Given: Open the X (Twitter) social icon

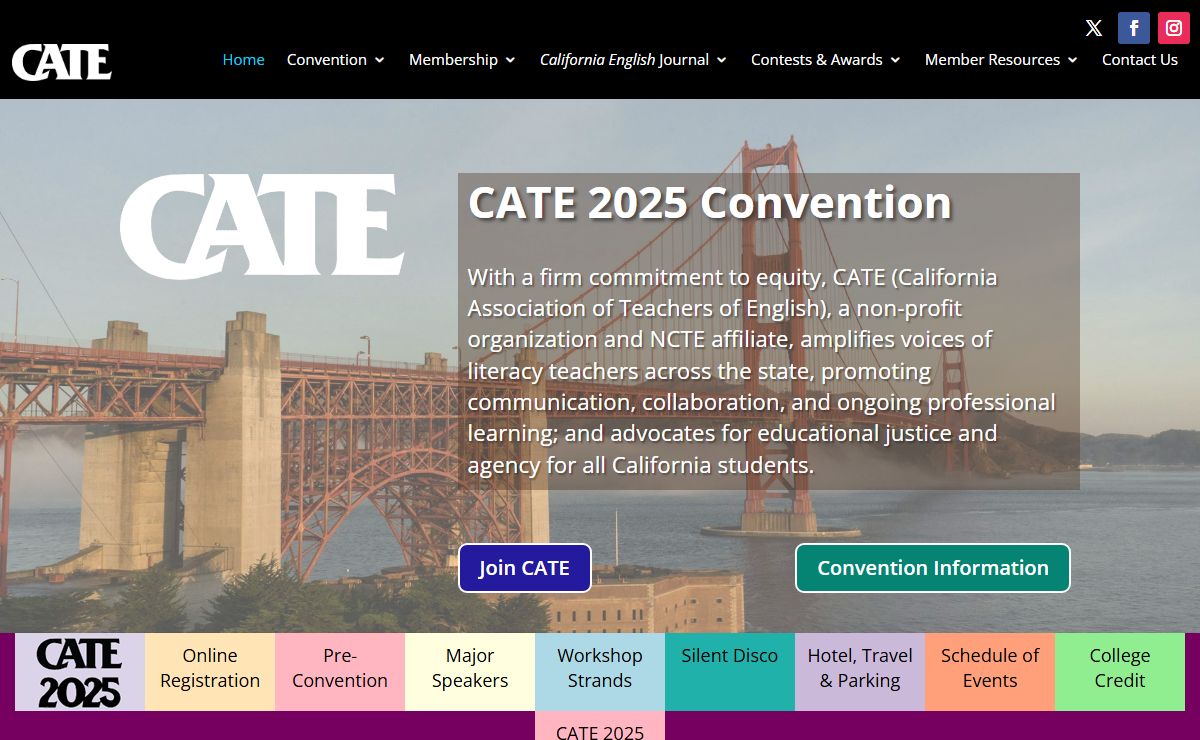Looking at the screenshot, I should pyautogui.click(x=1094, y=28).
